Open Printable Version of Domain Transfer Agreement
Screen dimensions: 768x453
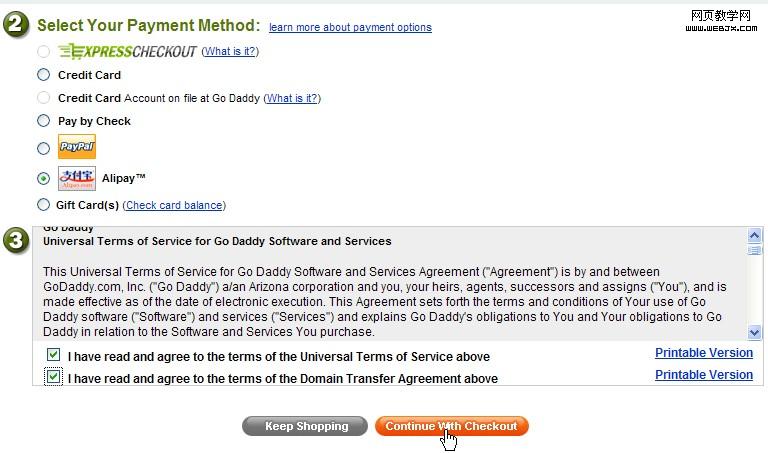point(703,375)
